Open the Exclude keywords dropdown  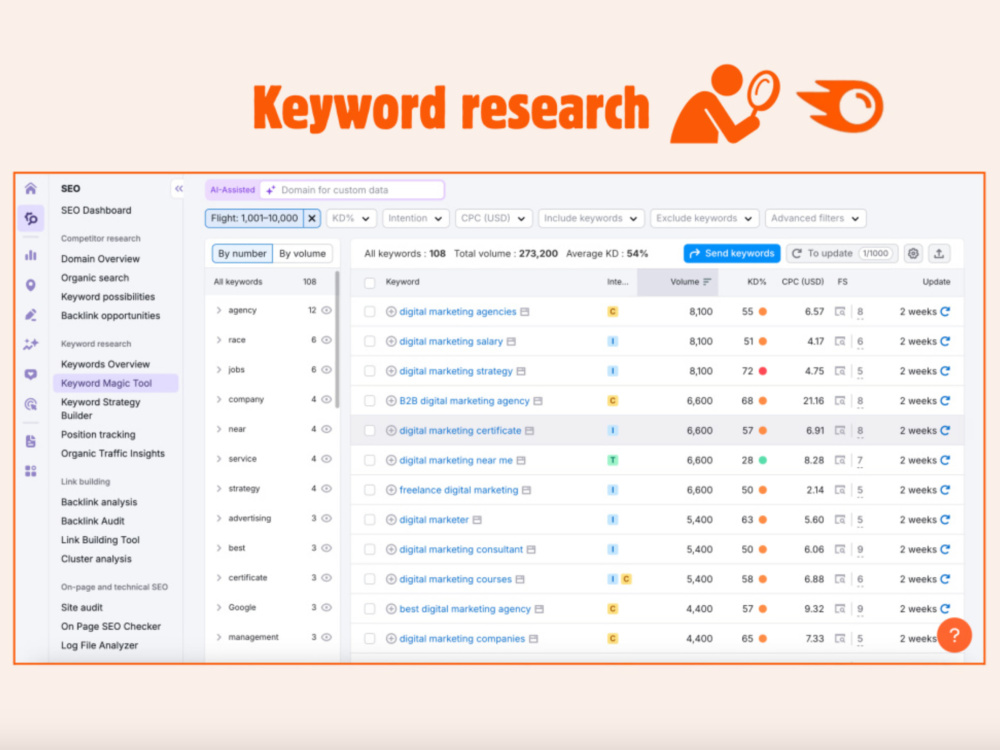(704, 218)
